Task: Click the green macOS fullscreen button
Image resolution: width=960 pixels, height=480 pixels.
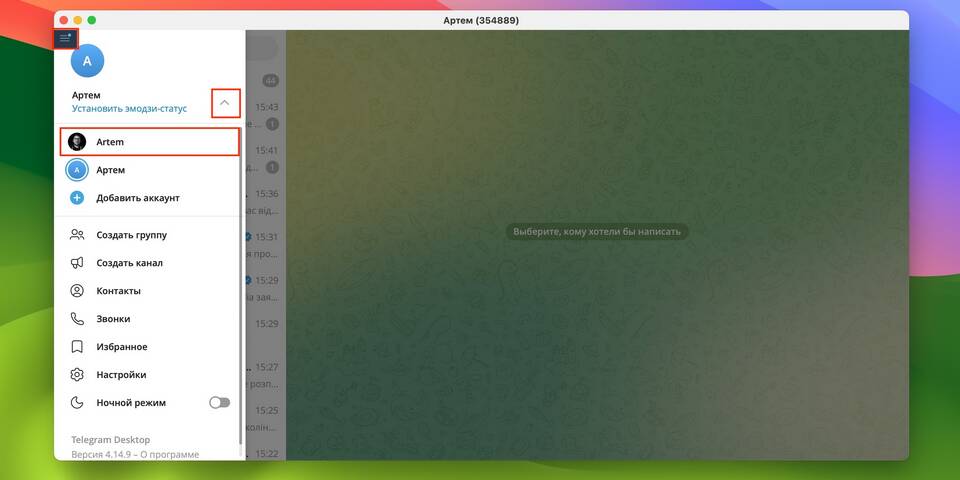Action: pyautogui.click(x=92, y=20)
